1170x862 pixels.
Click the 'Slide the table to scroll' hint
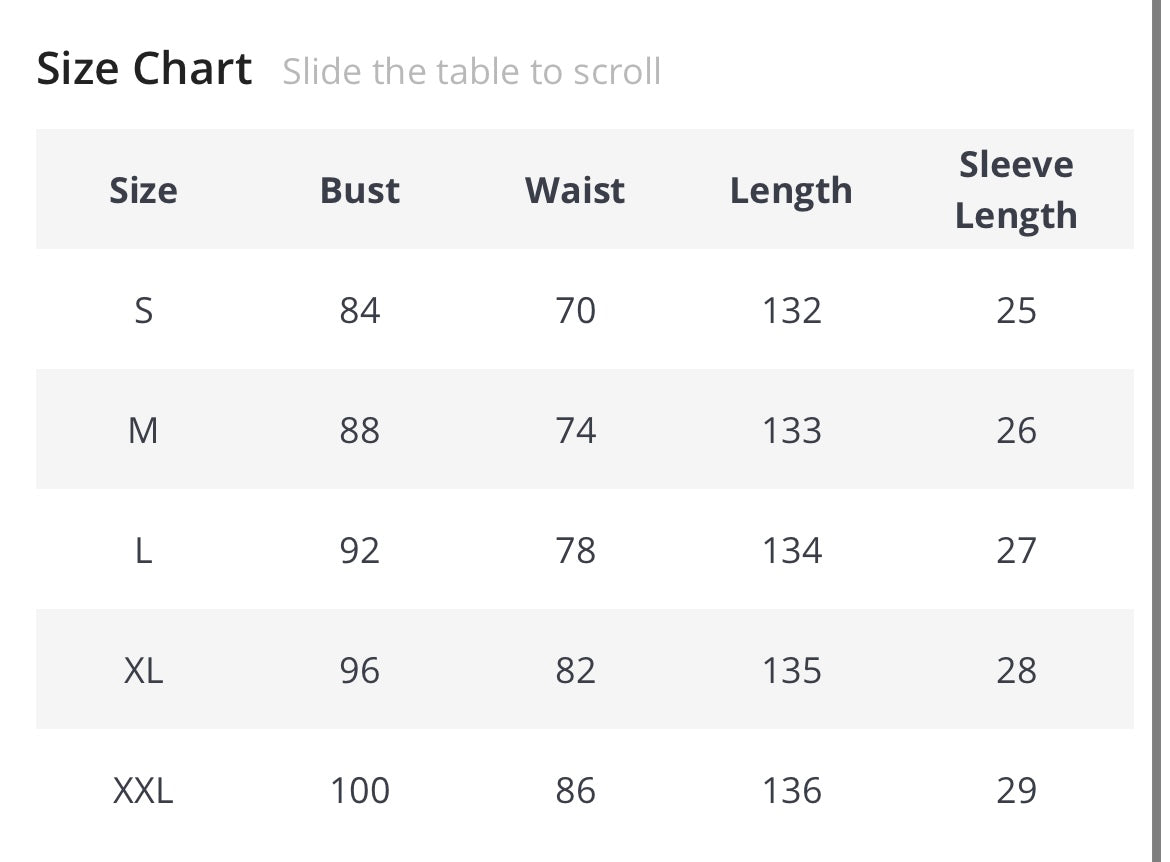tap(471, 72)
